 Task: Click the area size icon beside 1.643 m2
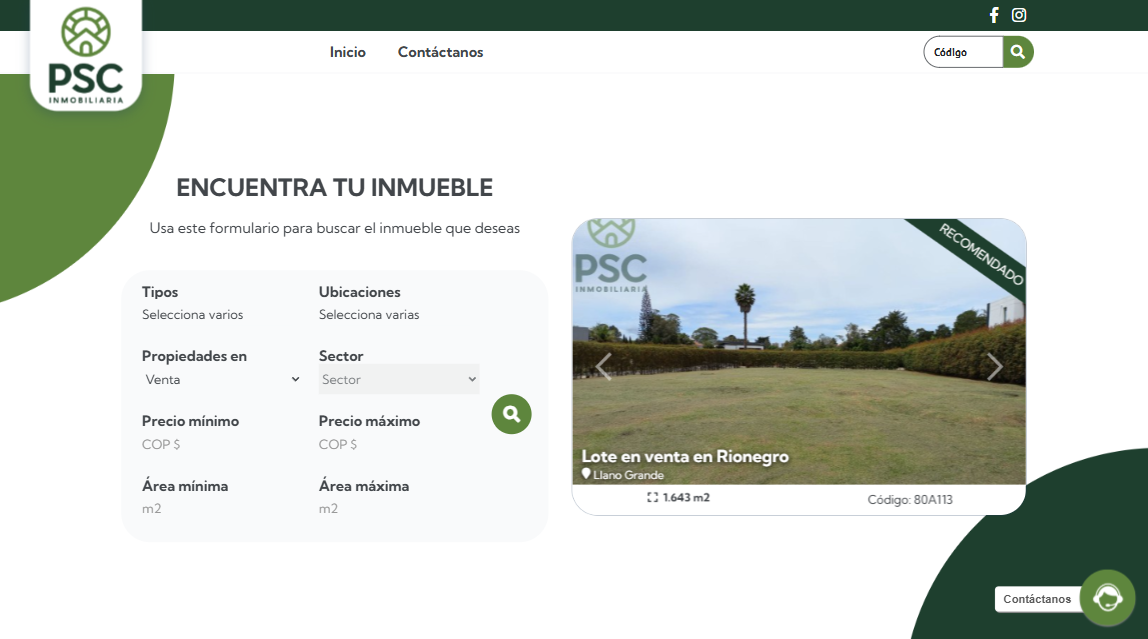(x=652, y=497)
